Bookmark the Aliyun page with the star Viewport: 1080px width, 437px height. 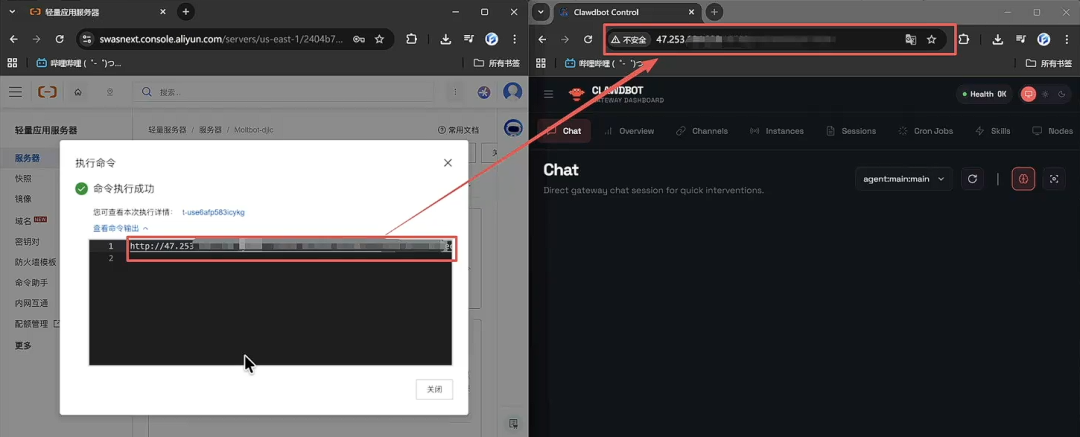[379, 39]
